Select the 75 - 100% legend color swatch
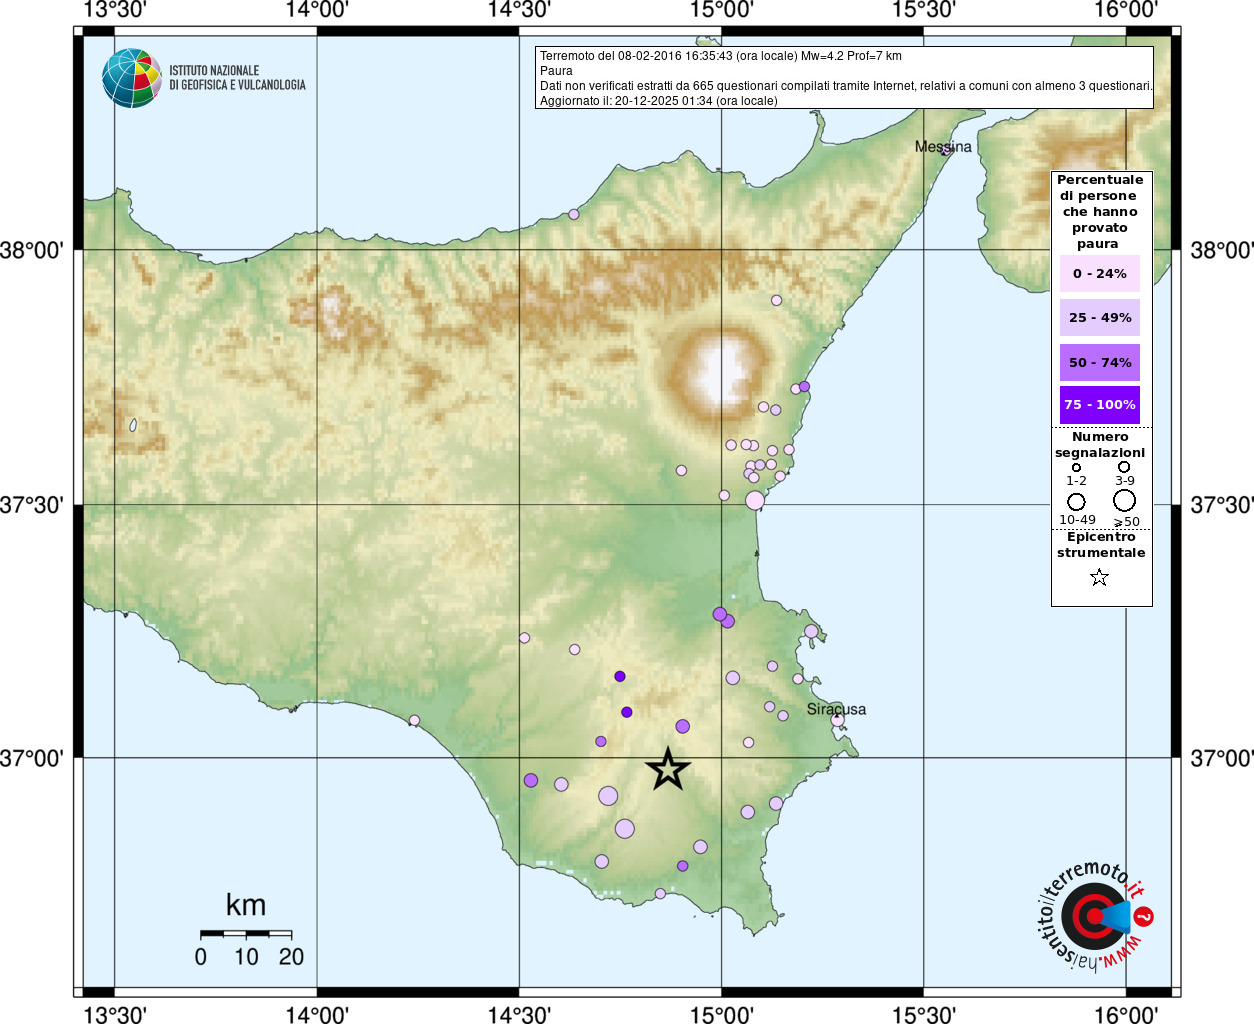 pyautogui.click(x=1099, y=405)
